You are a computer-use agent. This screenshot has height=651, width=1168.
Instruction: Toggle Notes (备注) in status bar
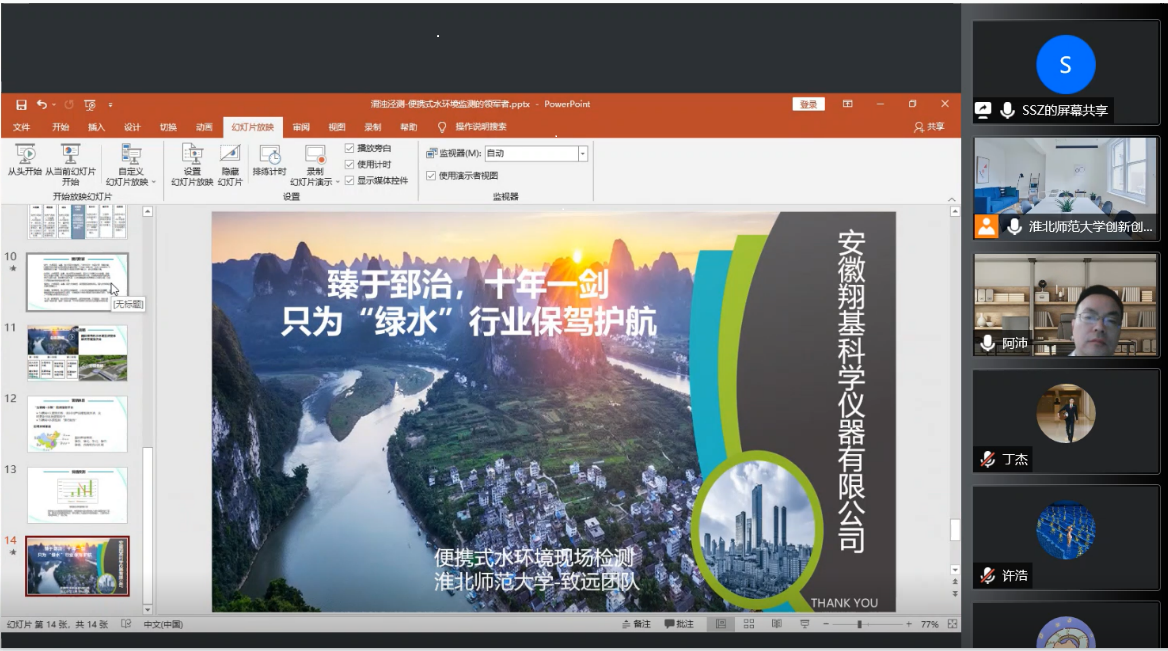[636, 624]
